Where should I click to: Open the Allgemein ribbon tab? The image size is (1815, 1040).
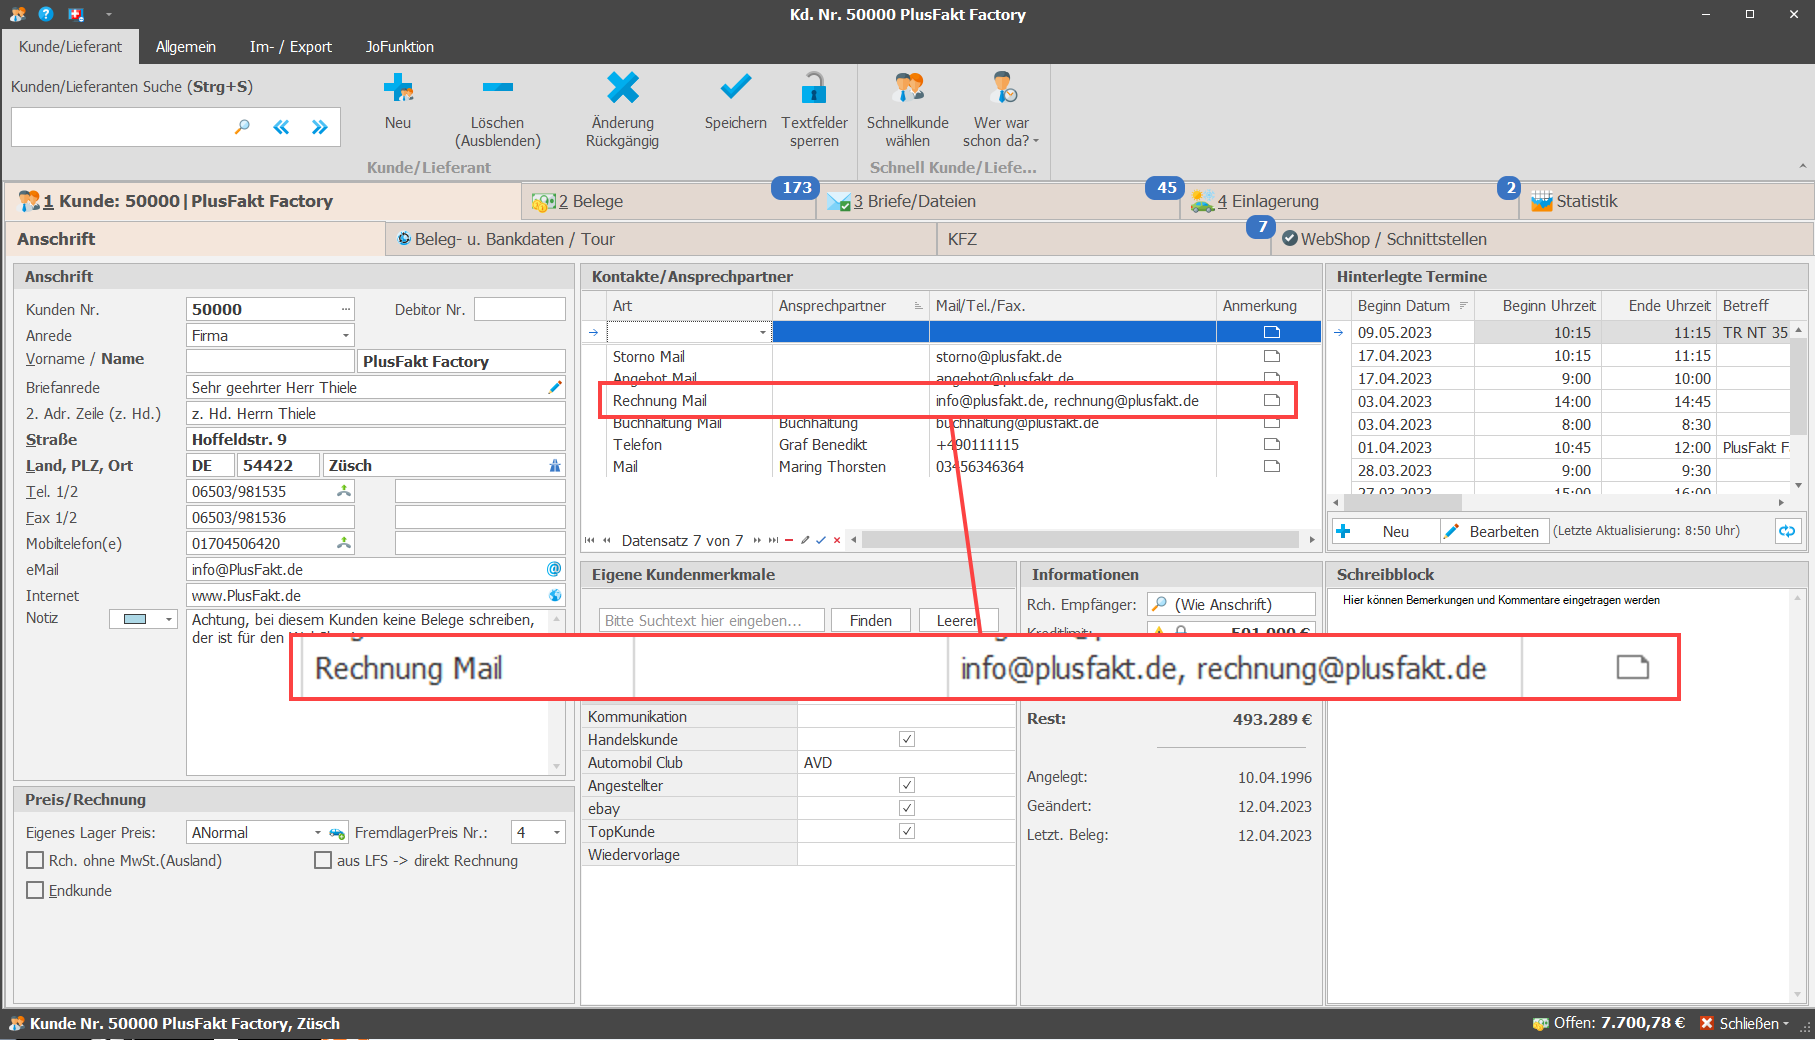pyautogui.click(x=186, y=47)
